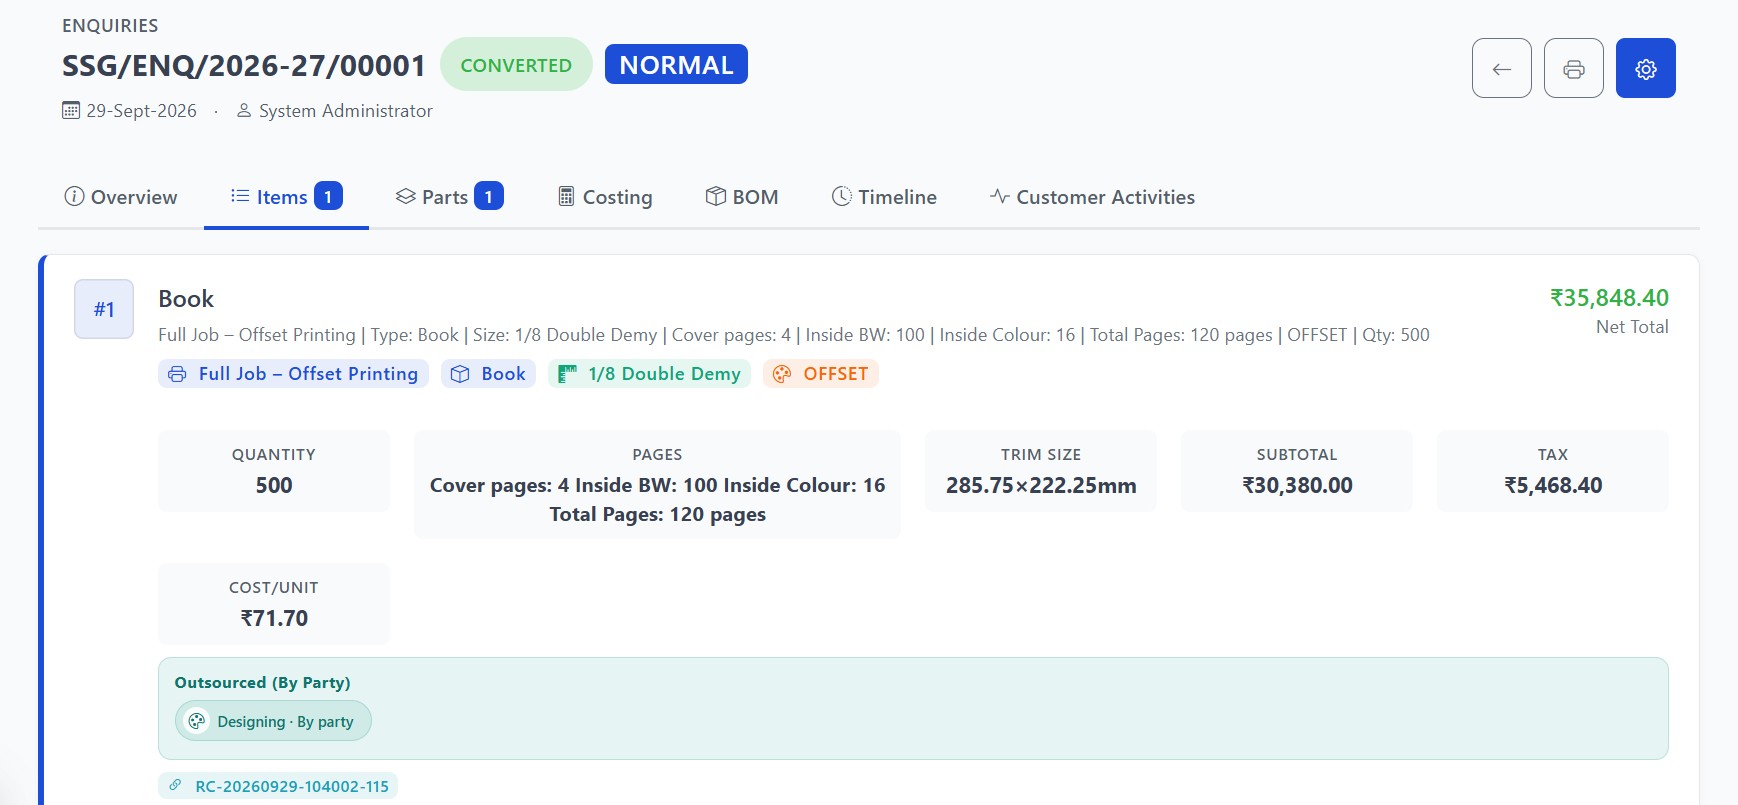
Task: Open Customer Activities tab
Action: [1092, 197]
